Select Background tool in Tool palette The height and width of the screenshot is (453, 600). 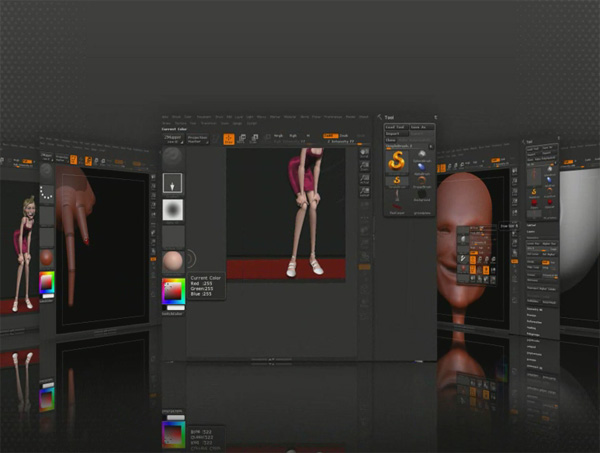[422, 195]
